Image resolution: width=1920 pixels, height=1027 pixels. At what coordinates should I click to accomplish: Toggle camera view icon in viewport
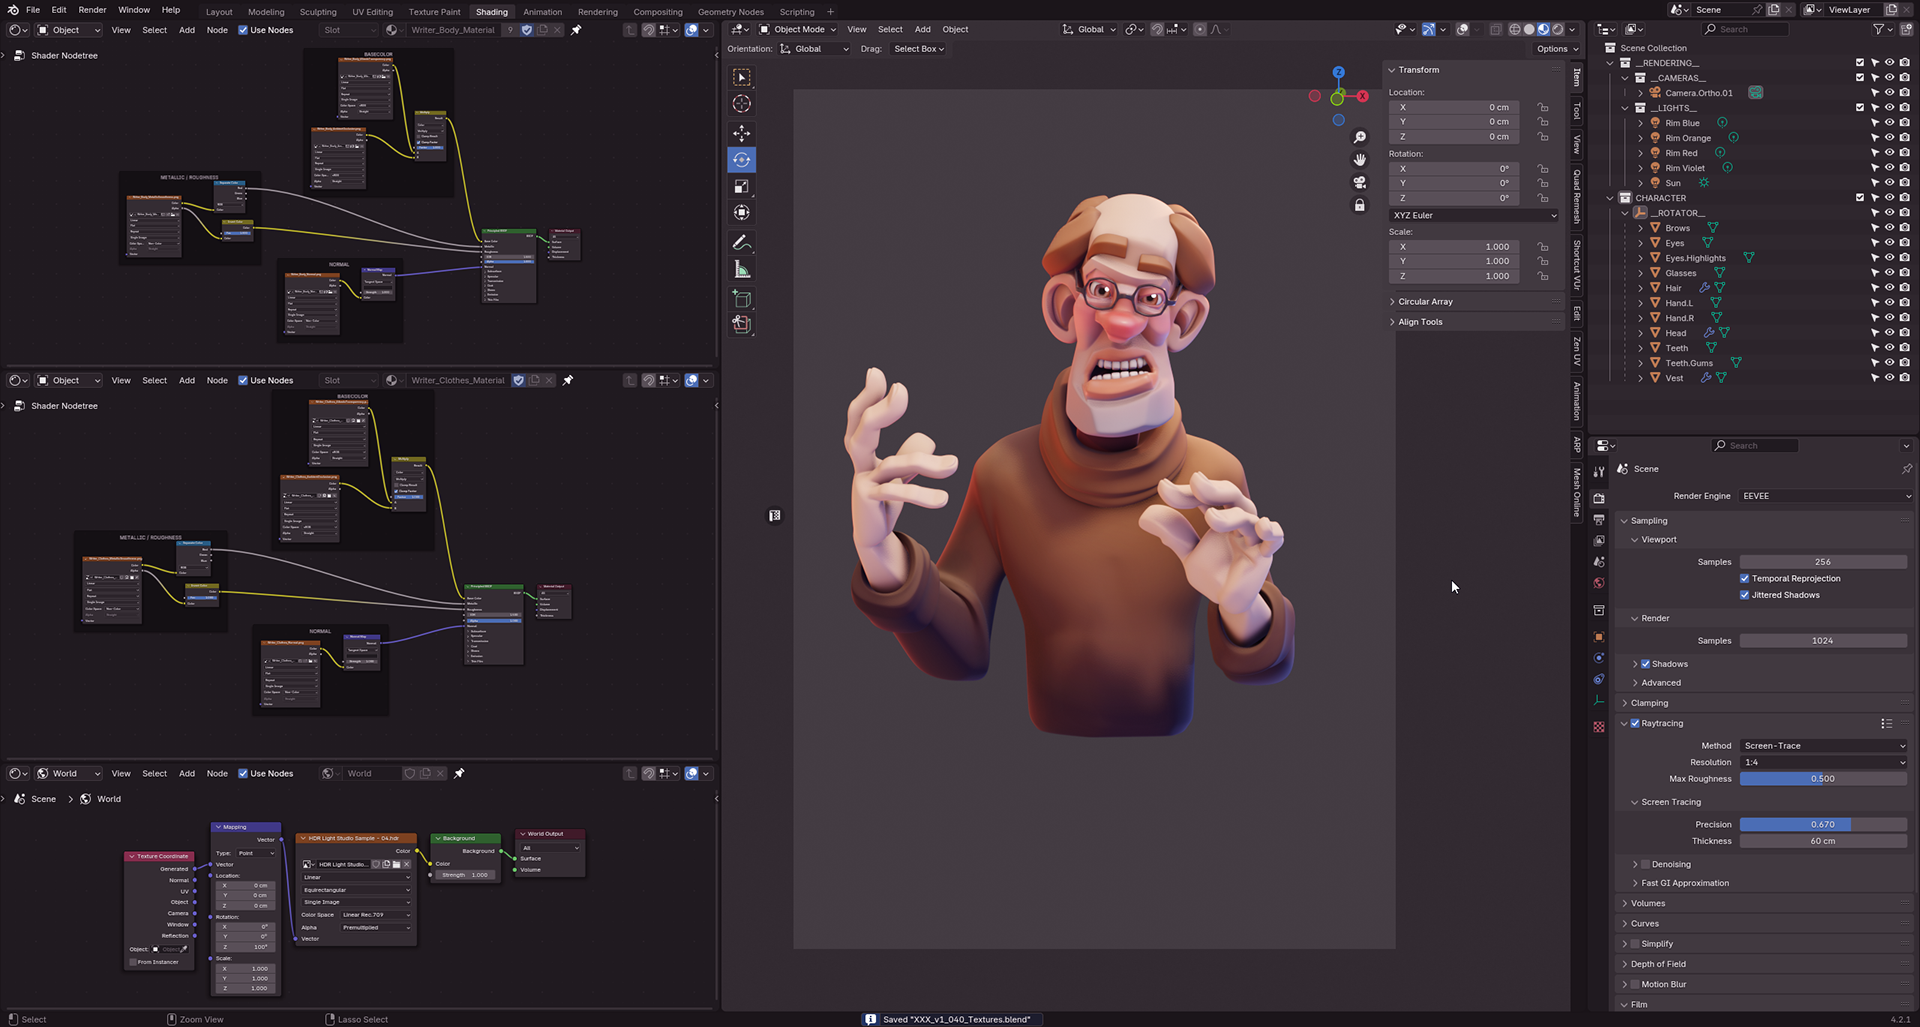[x=1360, y=182]
